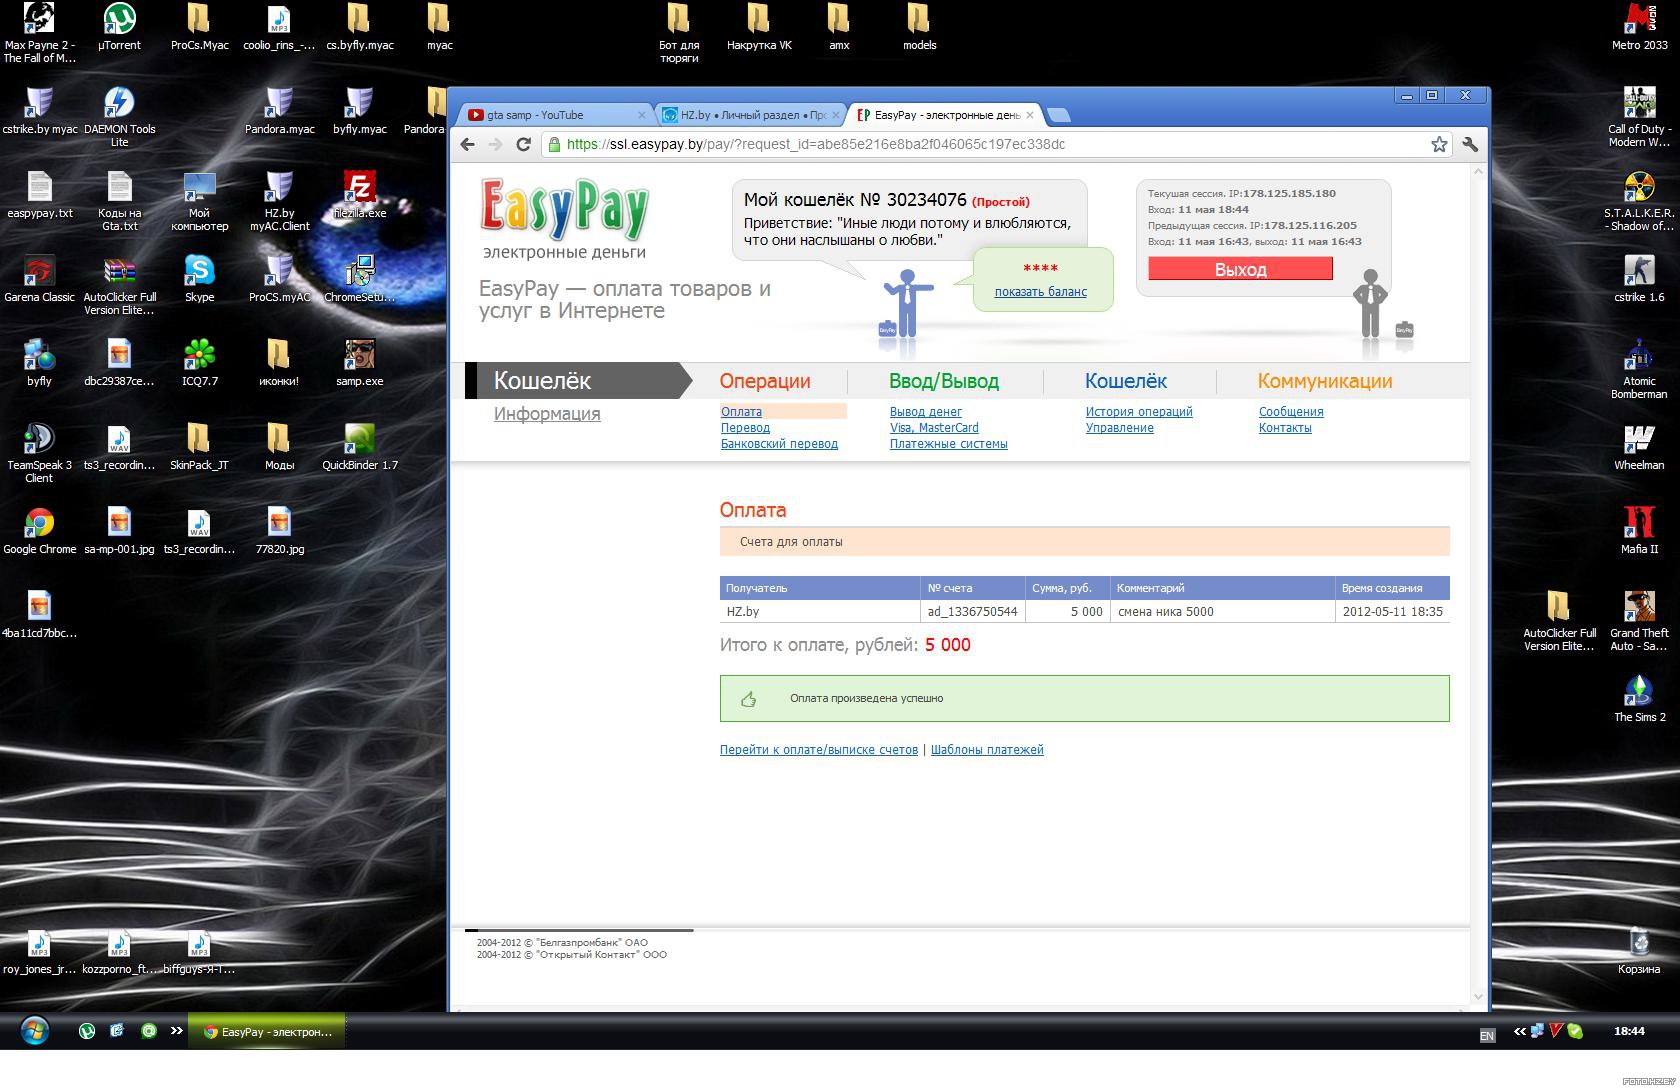Click the HZ.by recipient cell
Screen dimensions: 1680x1089
coord(820,612)
